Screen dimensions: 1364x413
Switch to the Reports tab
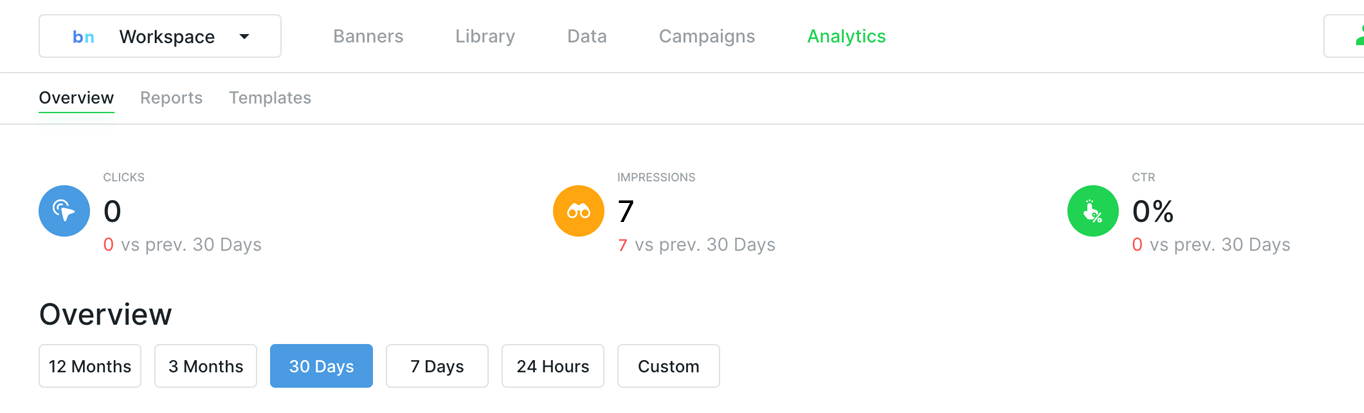[x=171, y=98]
